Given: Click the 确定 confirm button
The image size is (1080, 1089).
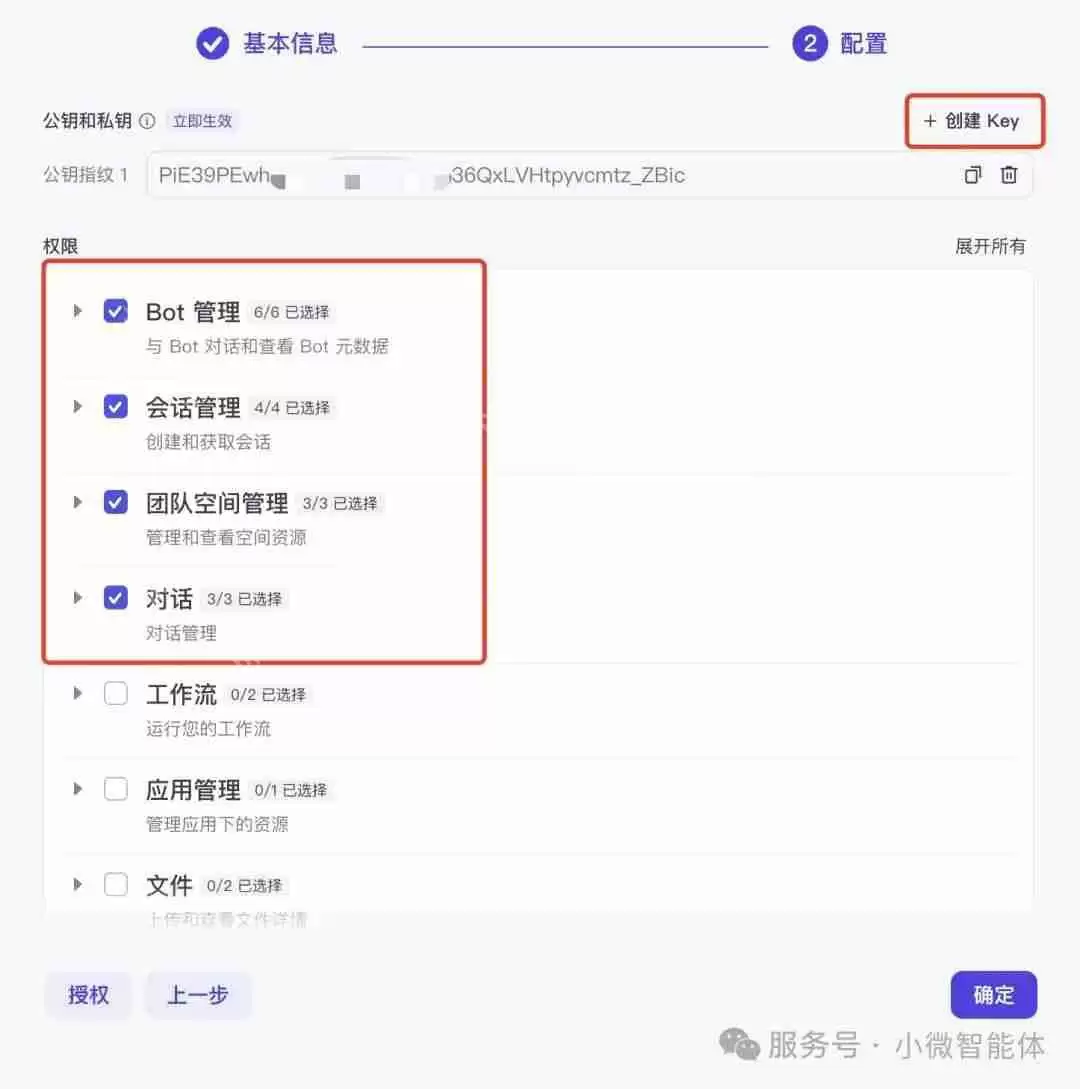Looking at the screenshot, I should click(x=993, y=995).
